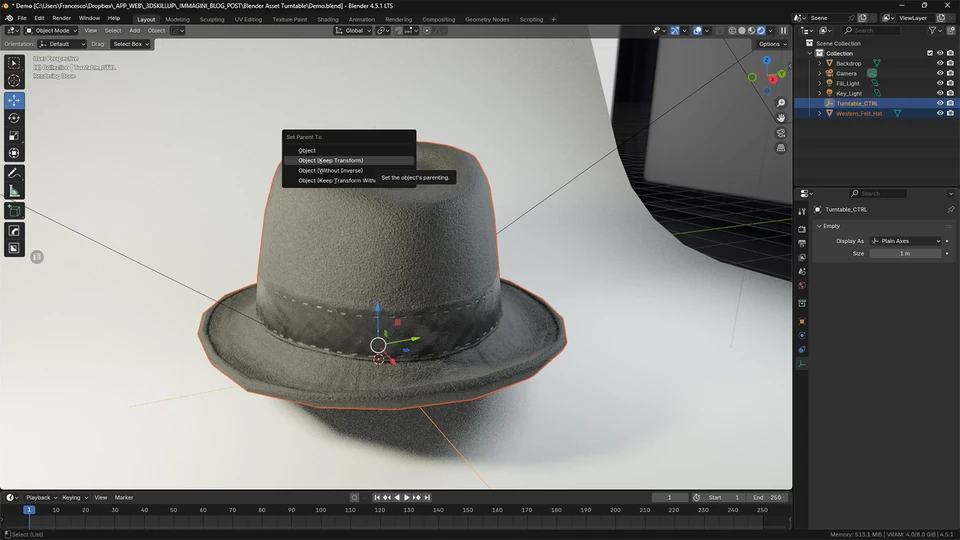Click the empty Size value slider
The height and width of the screenshot is (540, 960).
[906, 253]
